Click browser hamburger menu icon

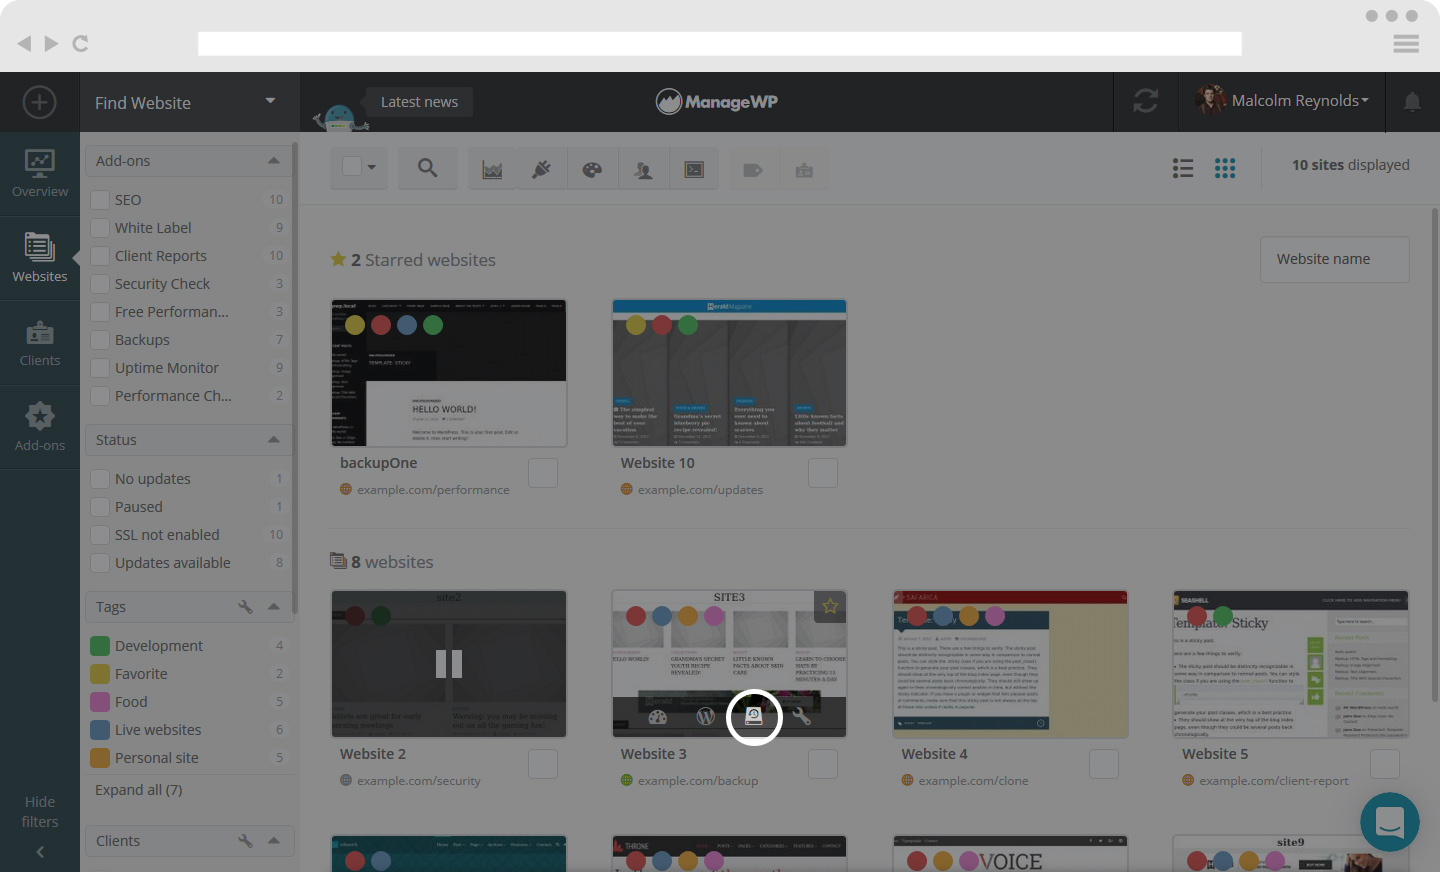pyautogui.click(x=1406, y=44)
